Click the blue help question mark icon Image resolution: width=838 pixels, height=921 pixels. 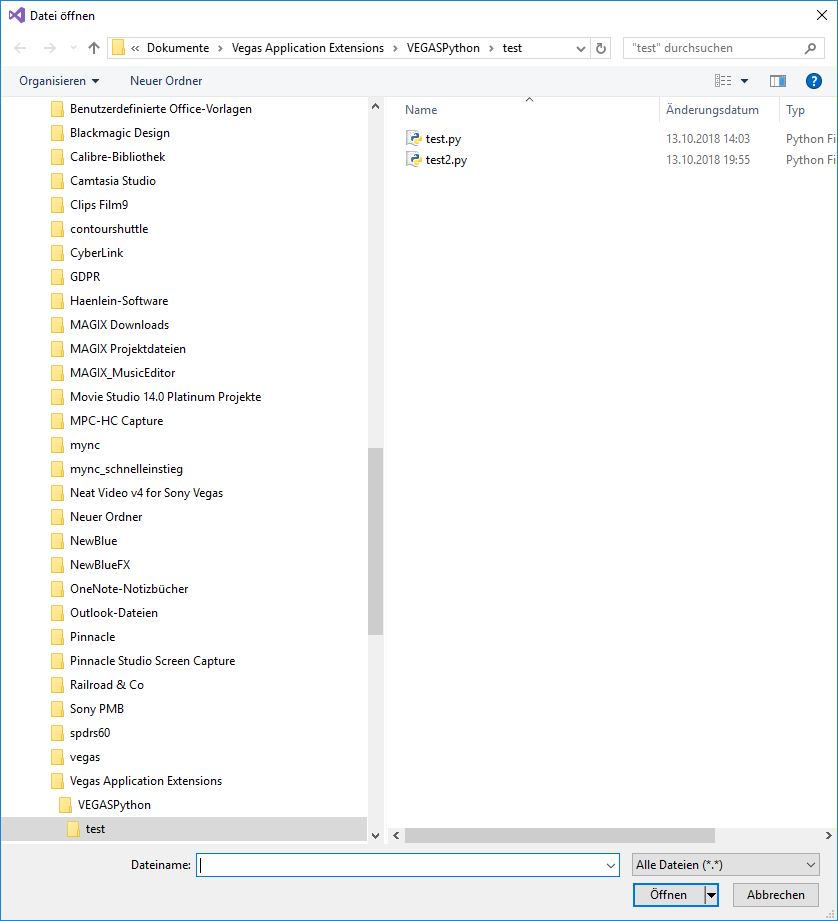click(x=813, y=81)
